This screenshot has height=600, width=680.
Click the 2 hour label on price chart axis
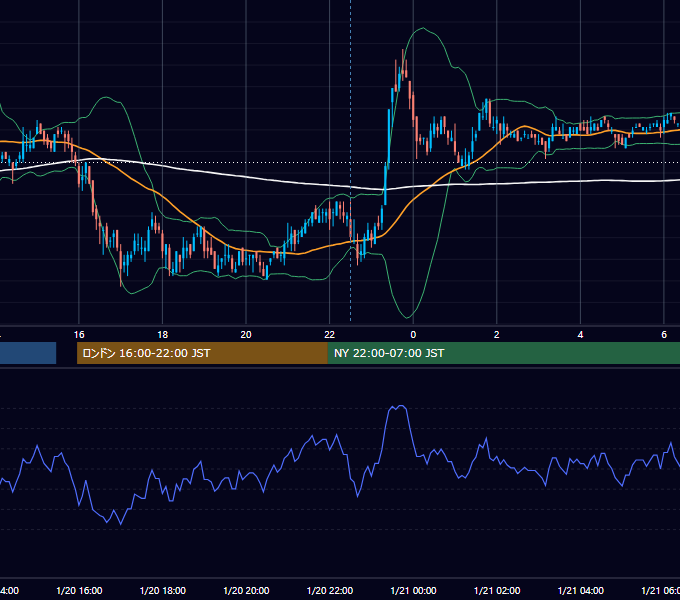coord(497,335)
